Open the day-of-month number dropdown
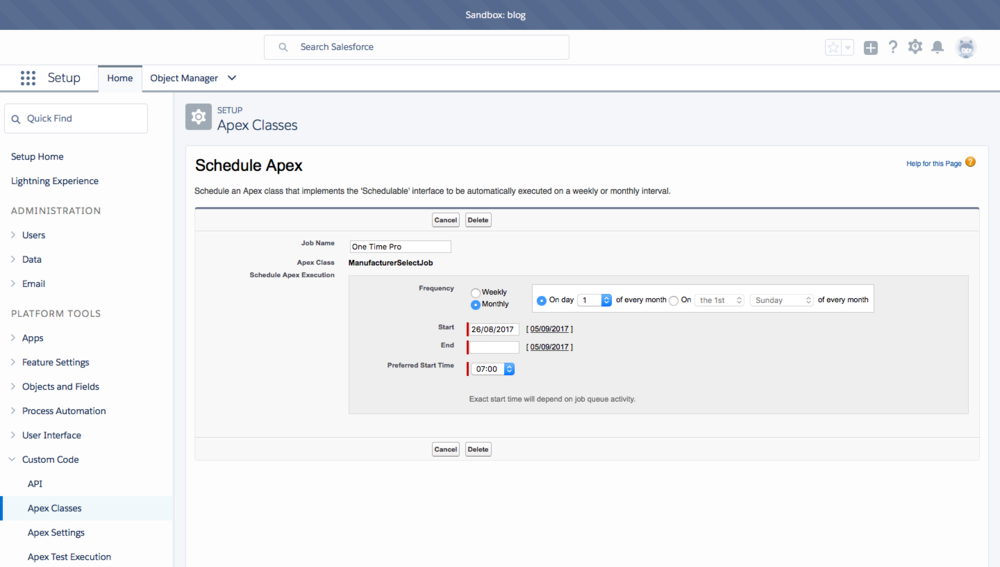 [x=594, y=300]
